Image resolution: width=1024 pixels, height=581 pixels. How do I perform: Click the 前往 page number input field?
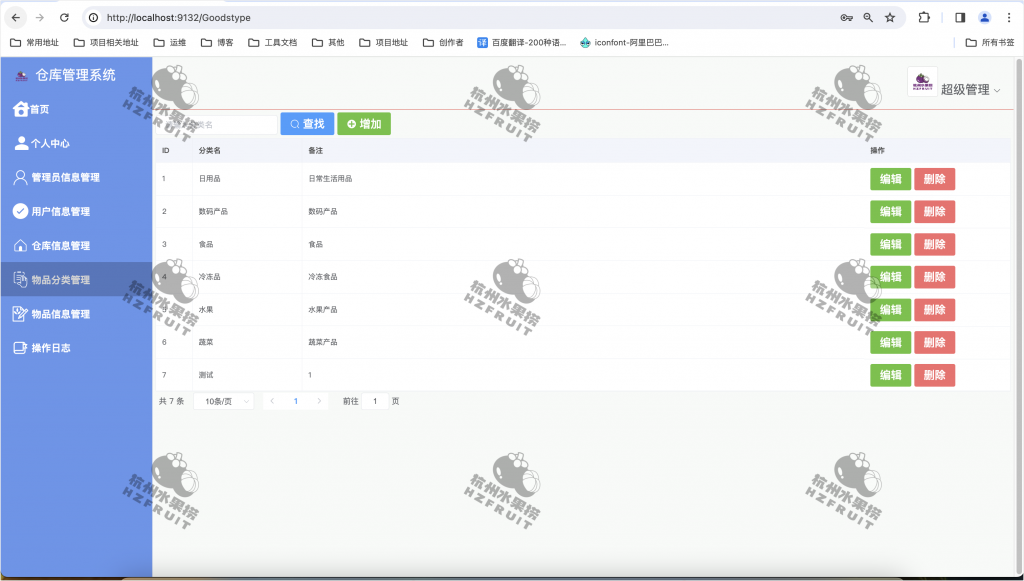375,400
